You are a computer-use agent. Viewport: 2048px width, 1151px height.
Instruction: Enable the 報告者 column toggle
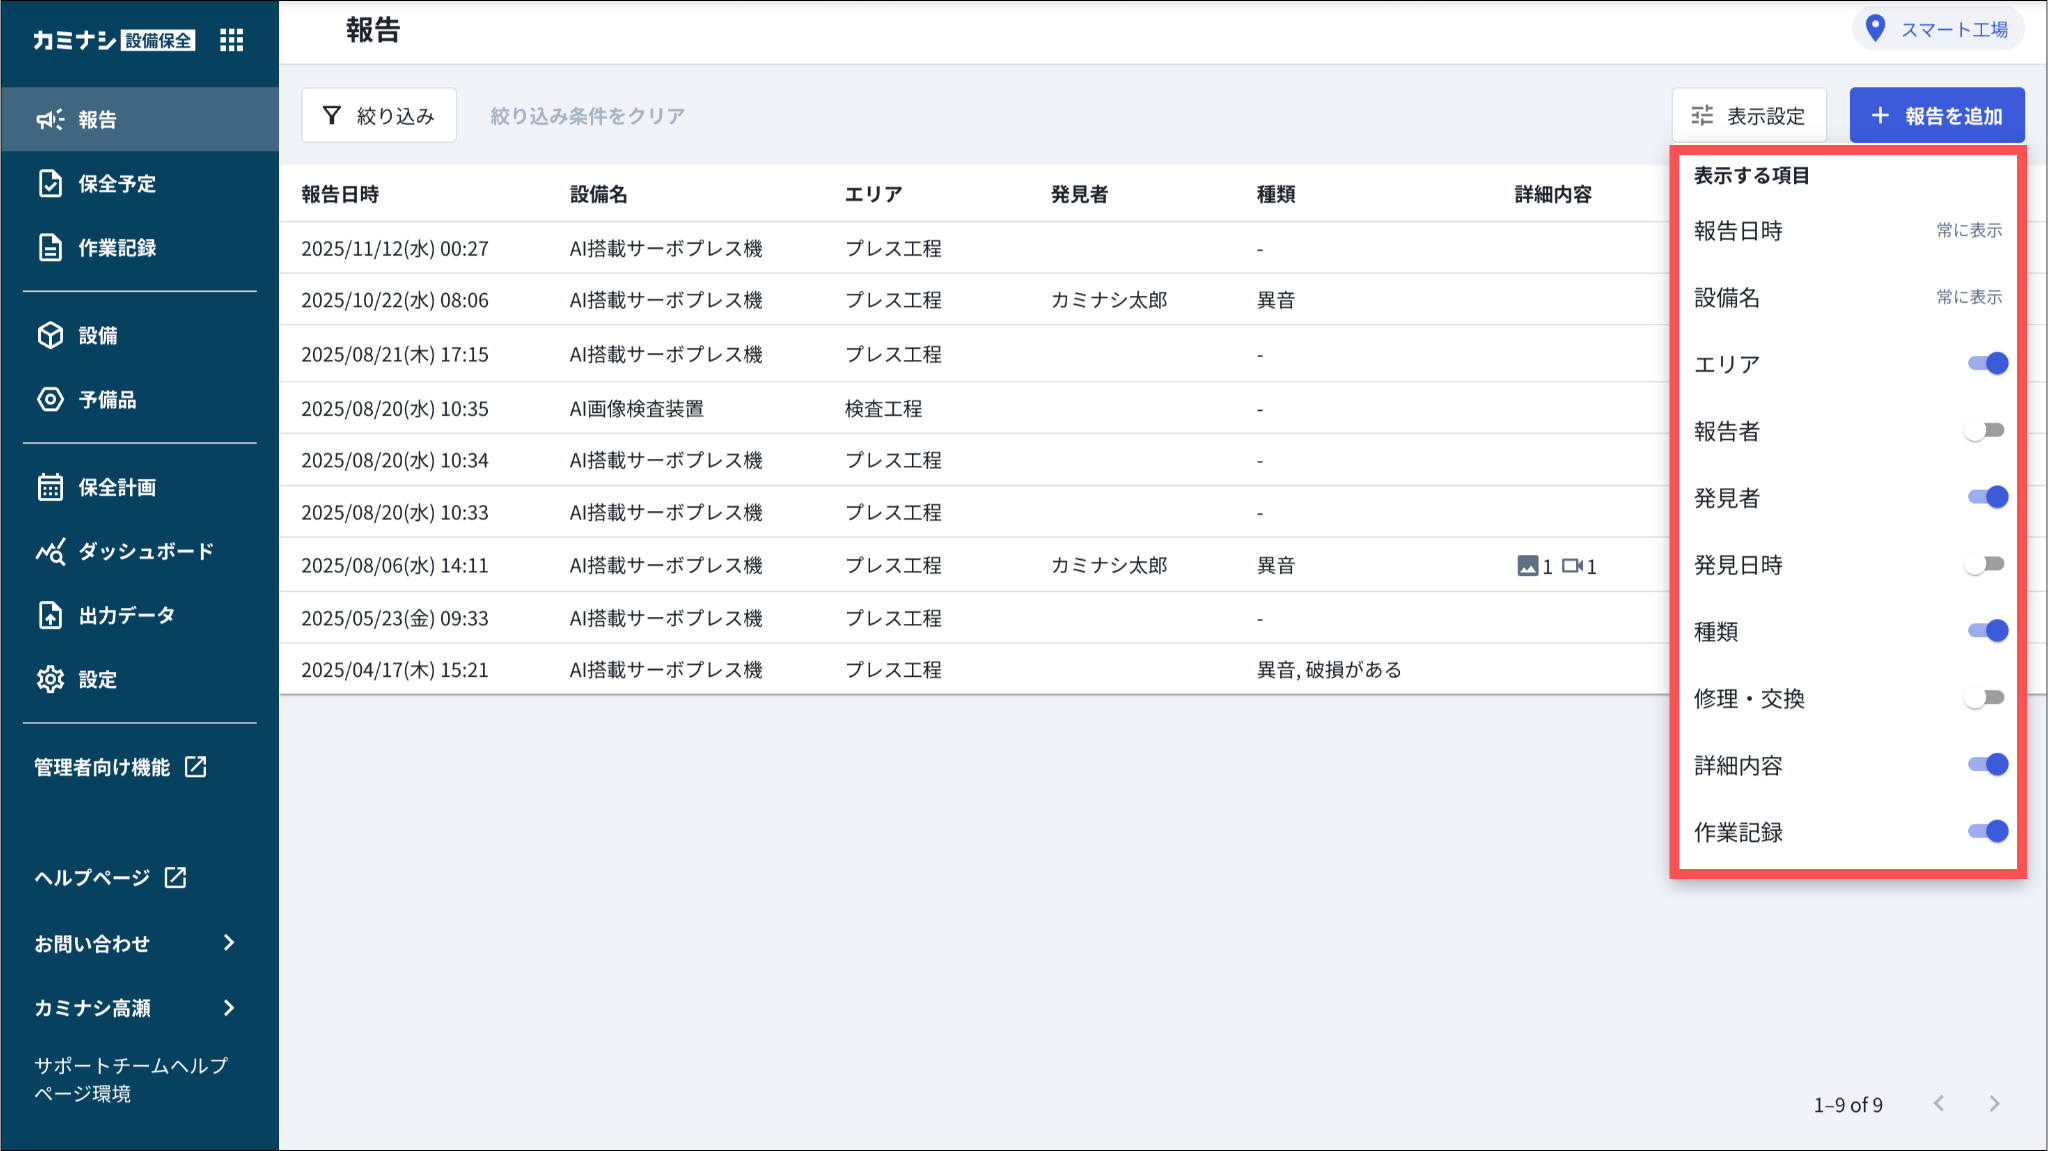click(1985, 430)
